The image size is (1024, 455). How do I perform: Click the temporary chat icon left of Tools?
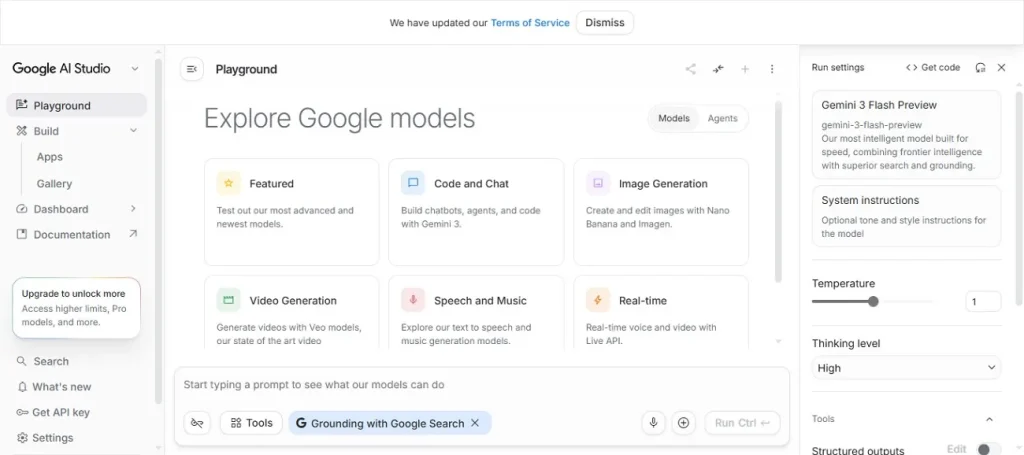(197, 423)
